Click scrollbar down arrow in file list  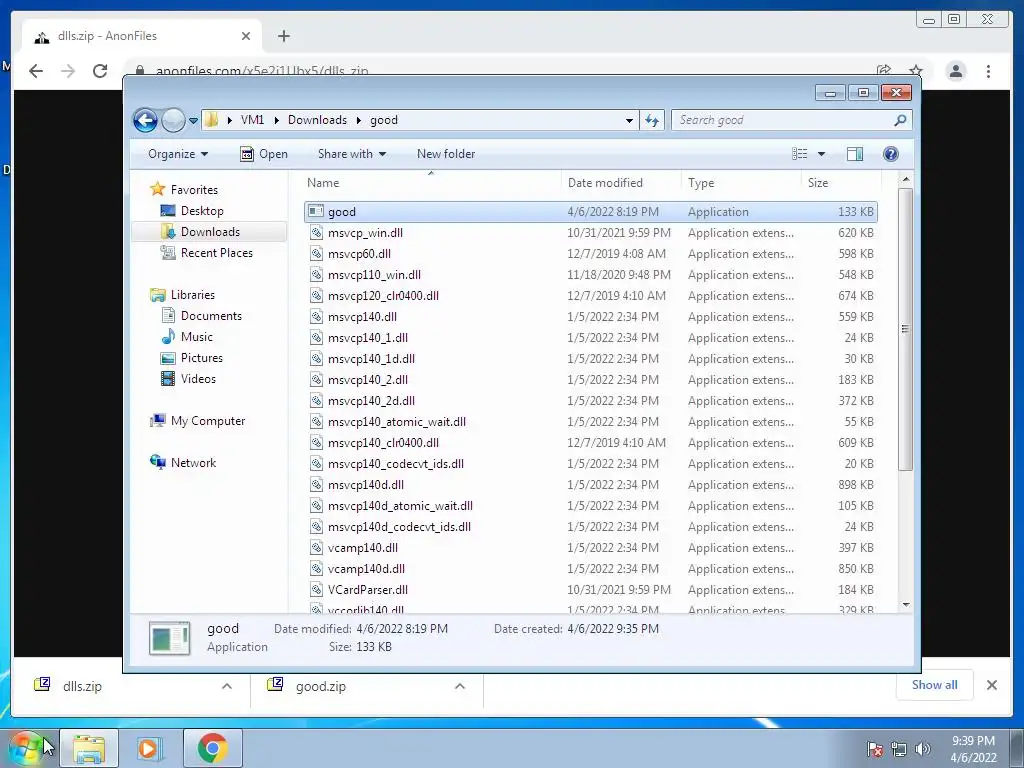click(906, 605)
